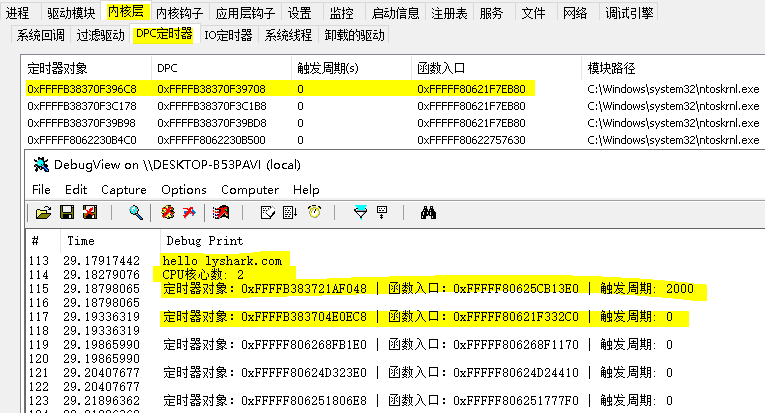Select the 系统线程 sub-tab
Screen dimensions: 765x413
[288, 35]
